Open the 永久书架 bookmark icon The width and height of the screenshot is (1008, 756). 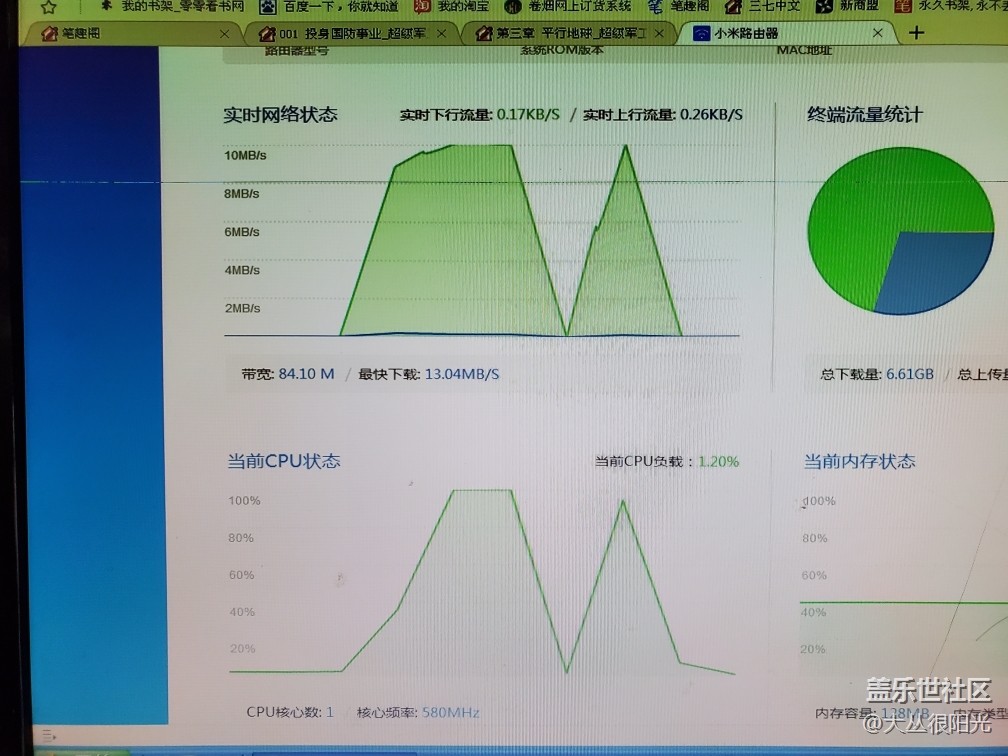pyautogui.click(x=903, y=6)
